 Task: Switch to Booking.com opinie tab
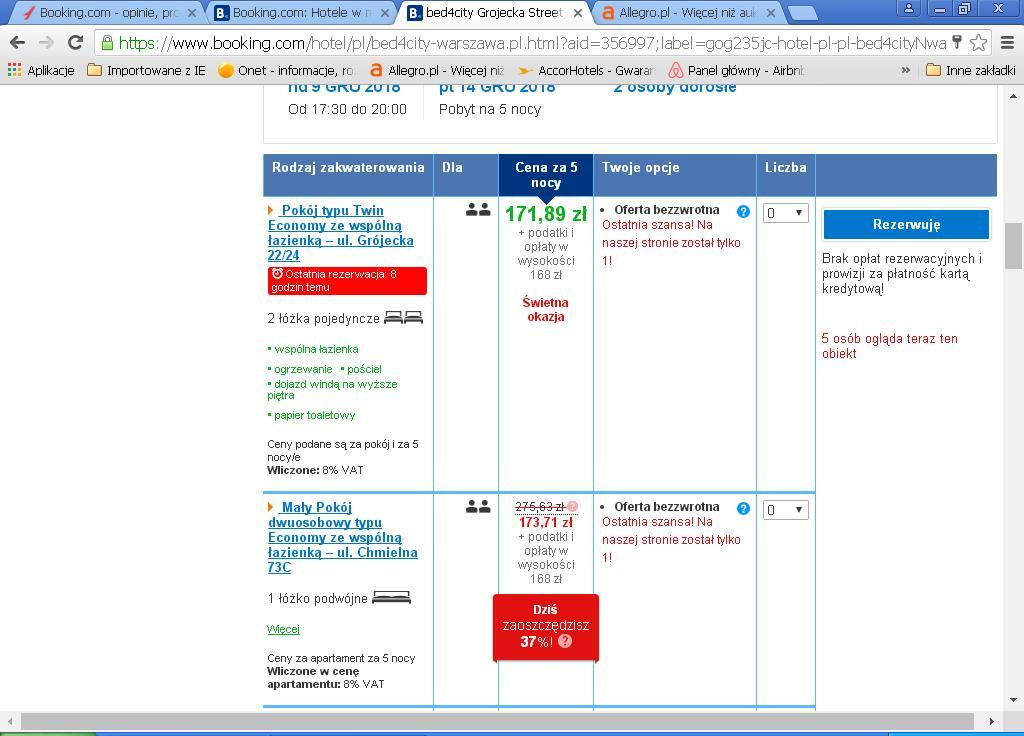coord(108,12)
